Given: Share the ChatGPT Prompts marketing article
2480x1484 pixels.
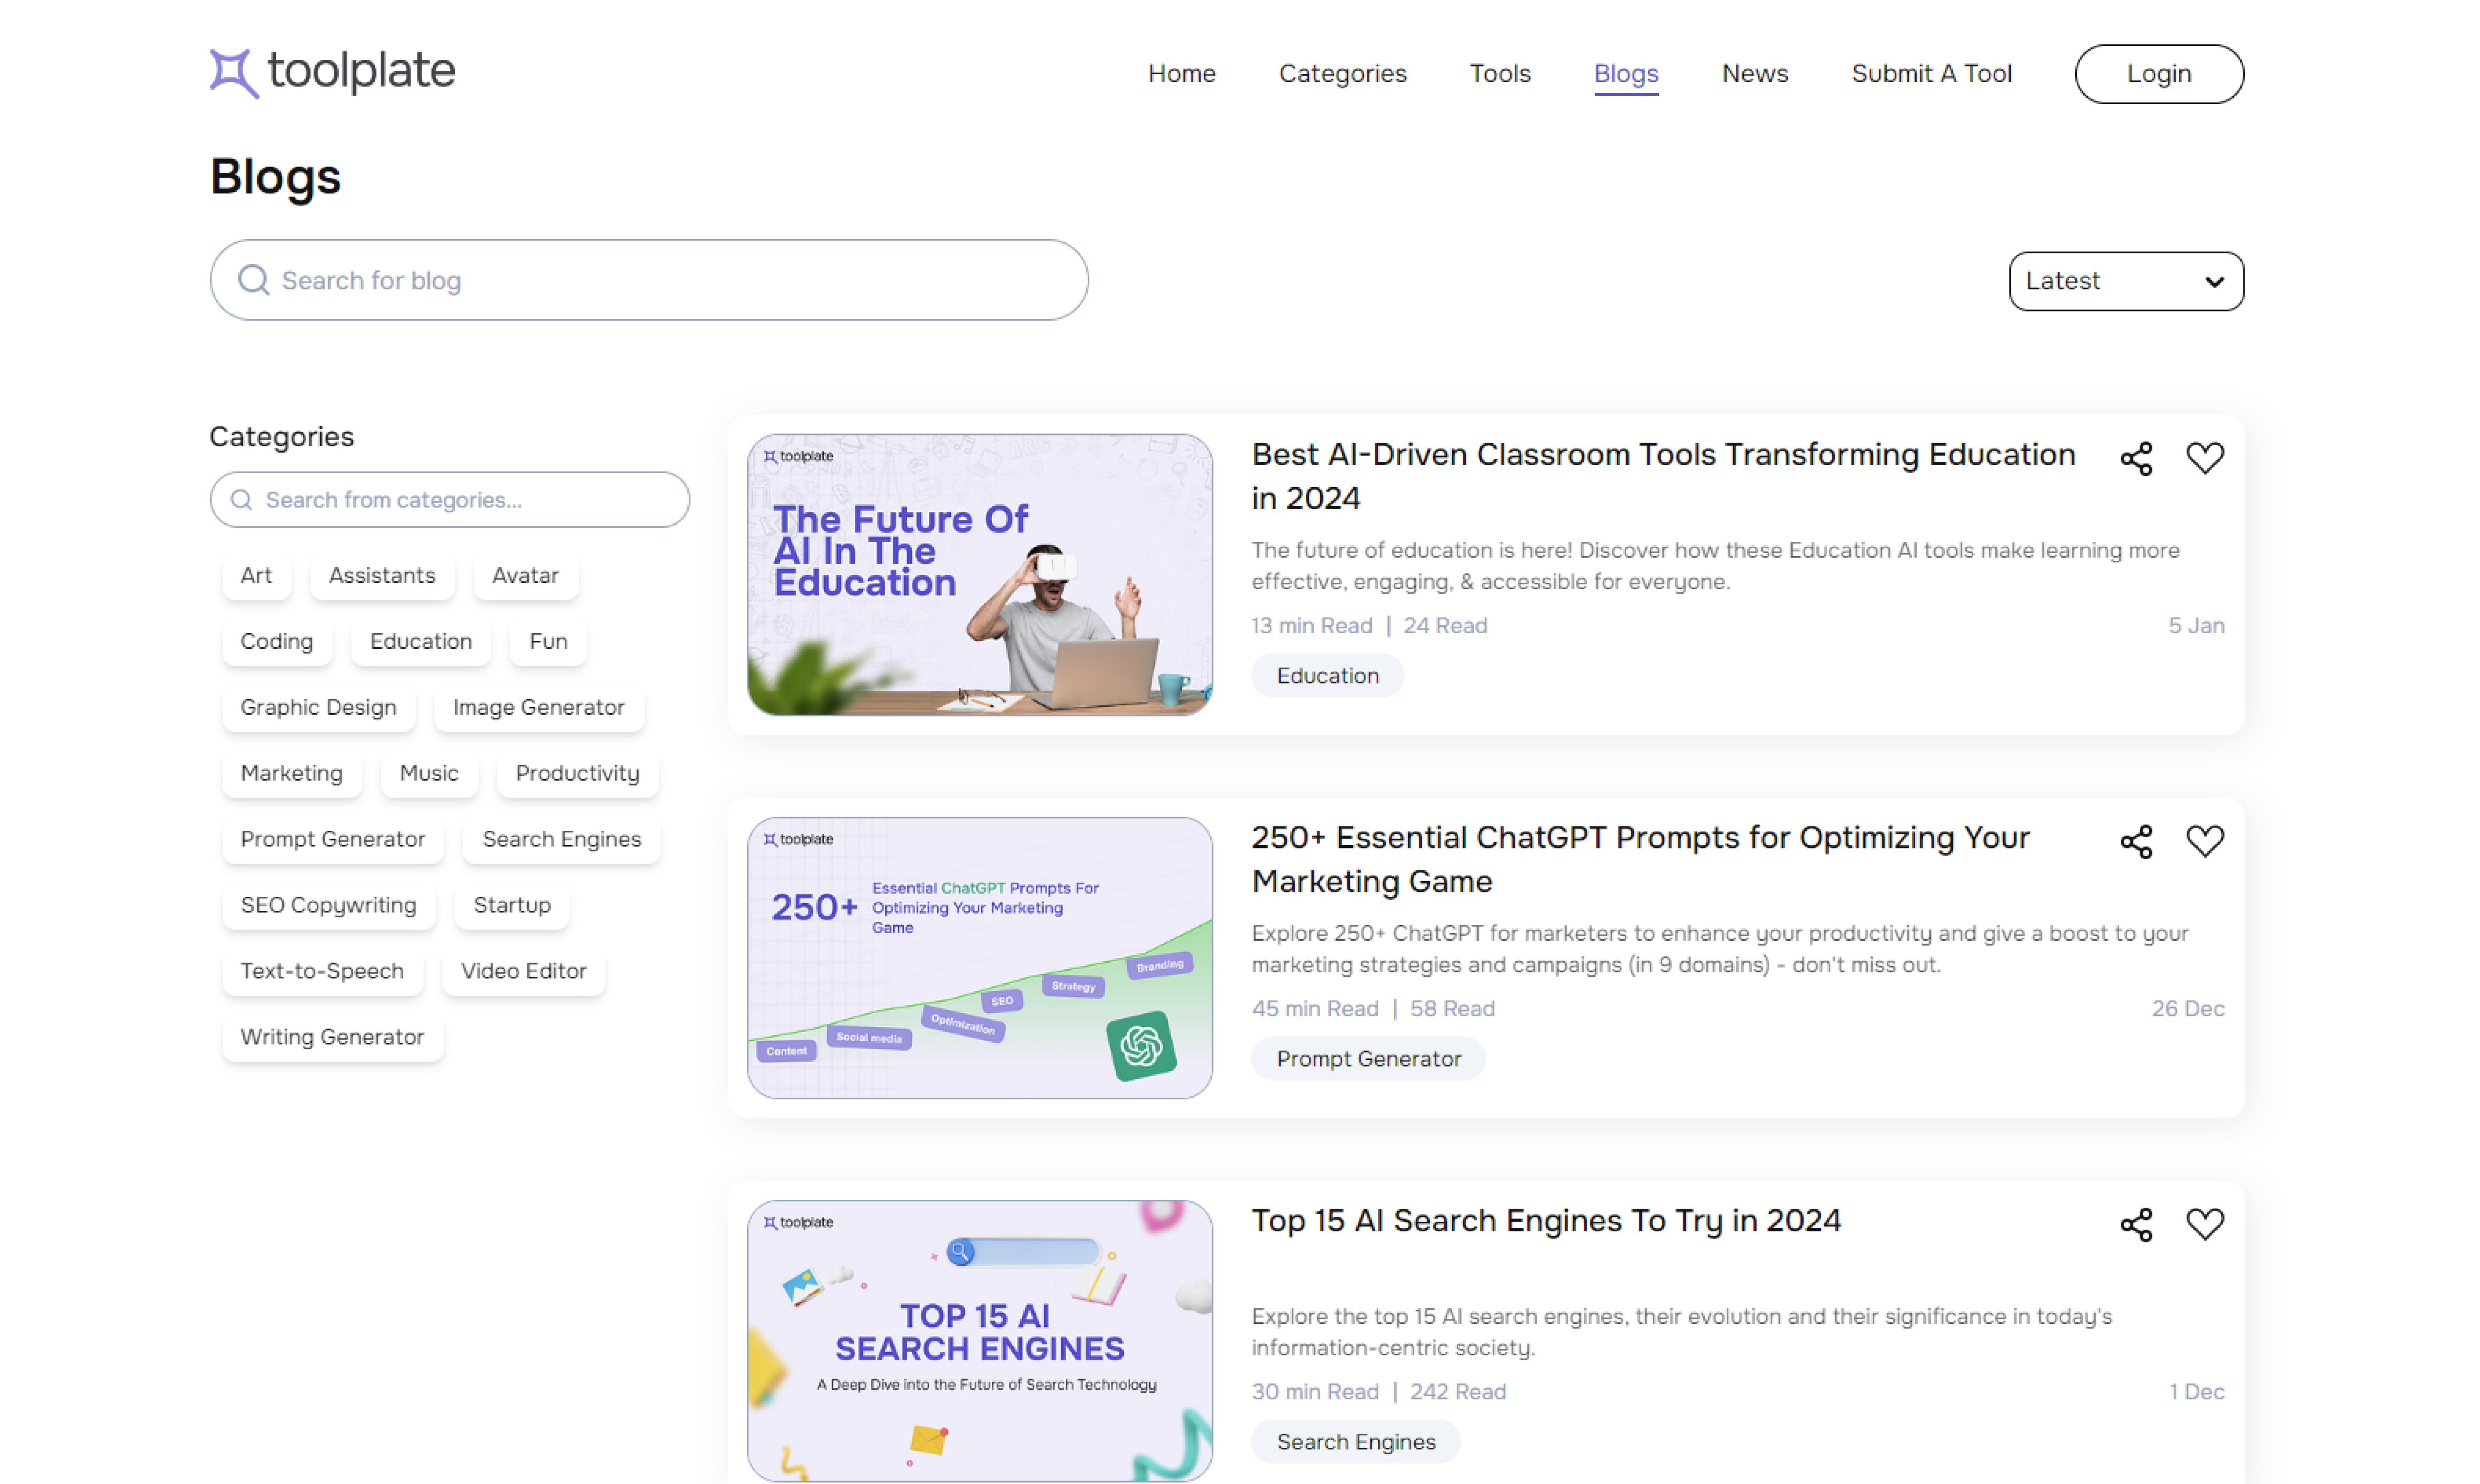Looking at the screenshot, I should (2136, 841).
